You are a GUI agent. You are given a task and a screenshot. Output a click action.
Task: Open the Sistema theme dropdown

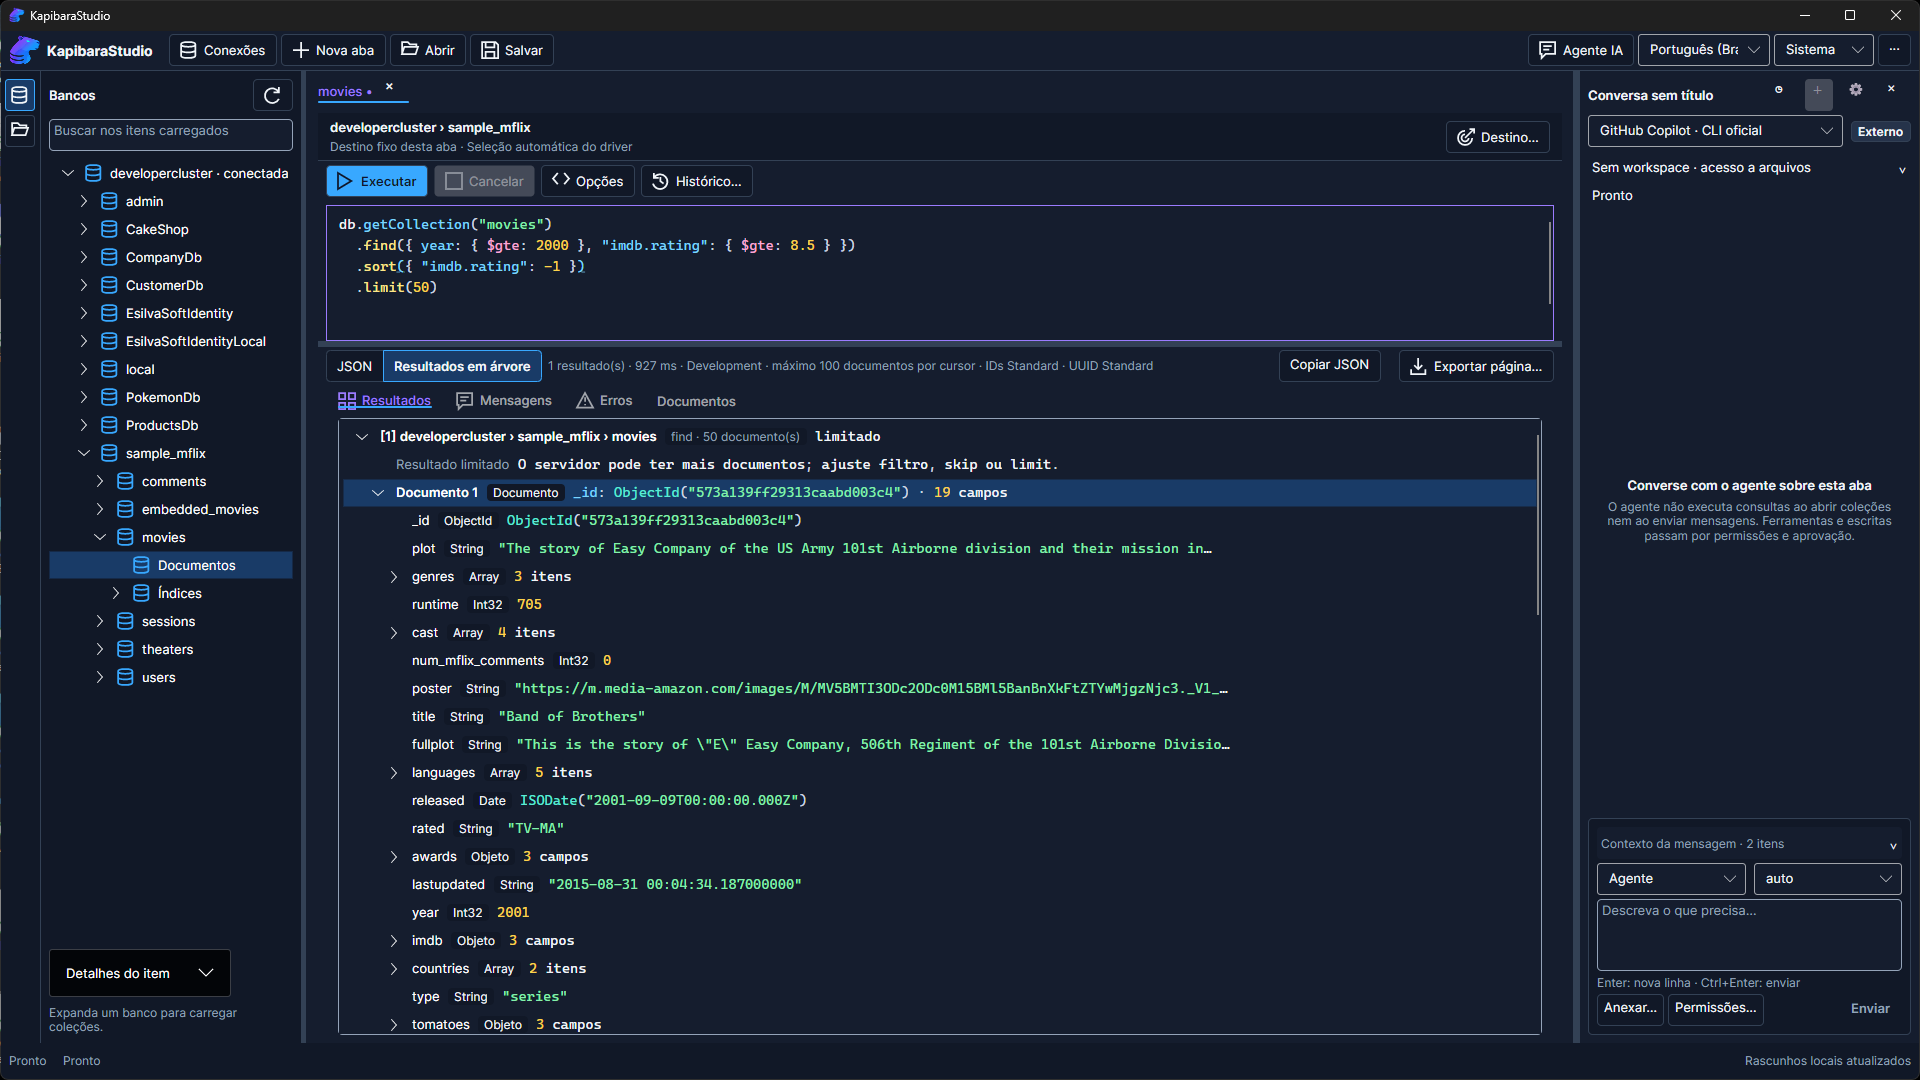coord(1824,50)
